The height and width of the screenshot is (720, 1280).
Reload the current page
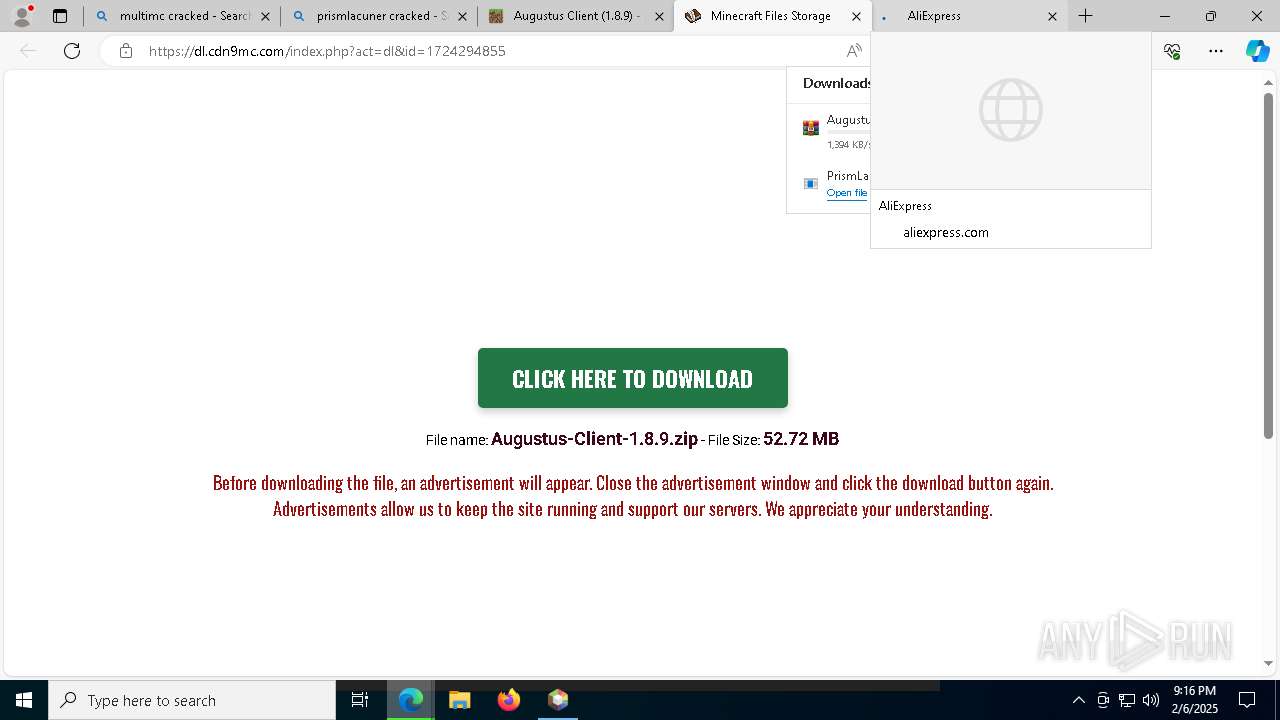pyautogui.click(x=72, y=51)
